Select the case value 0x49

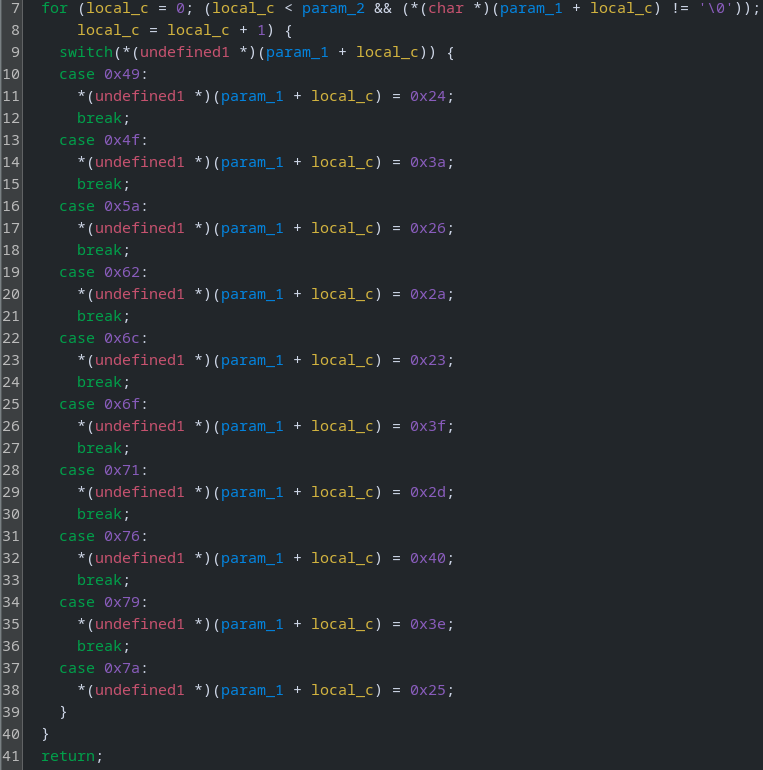click(122, 74)
